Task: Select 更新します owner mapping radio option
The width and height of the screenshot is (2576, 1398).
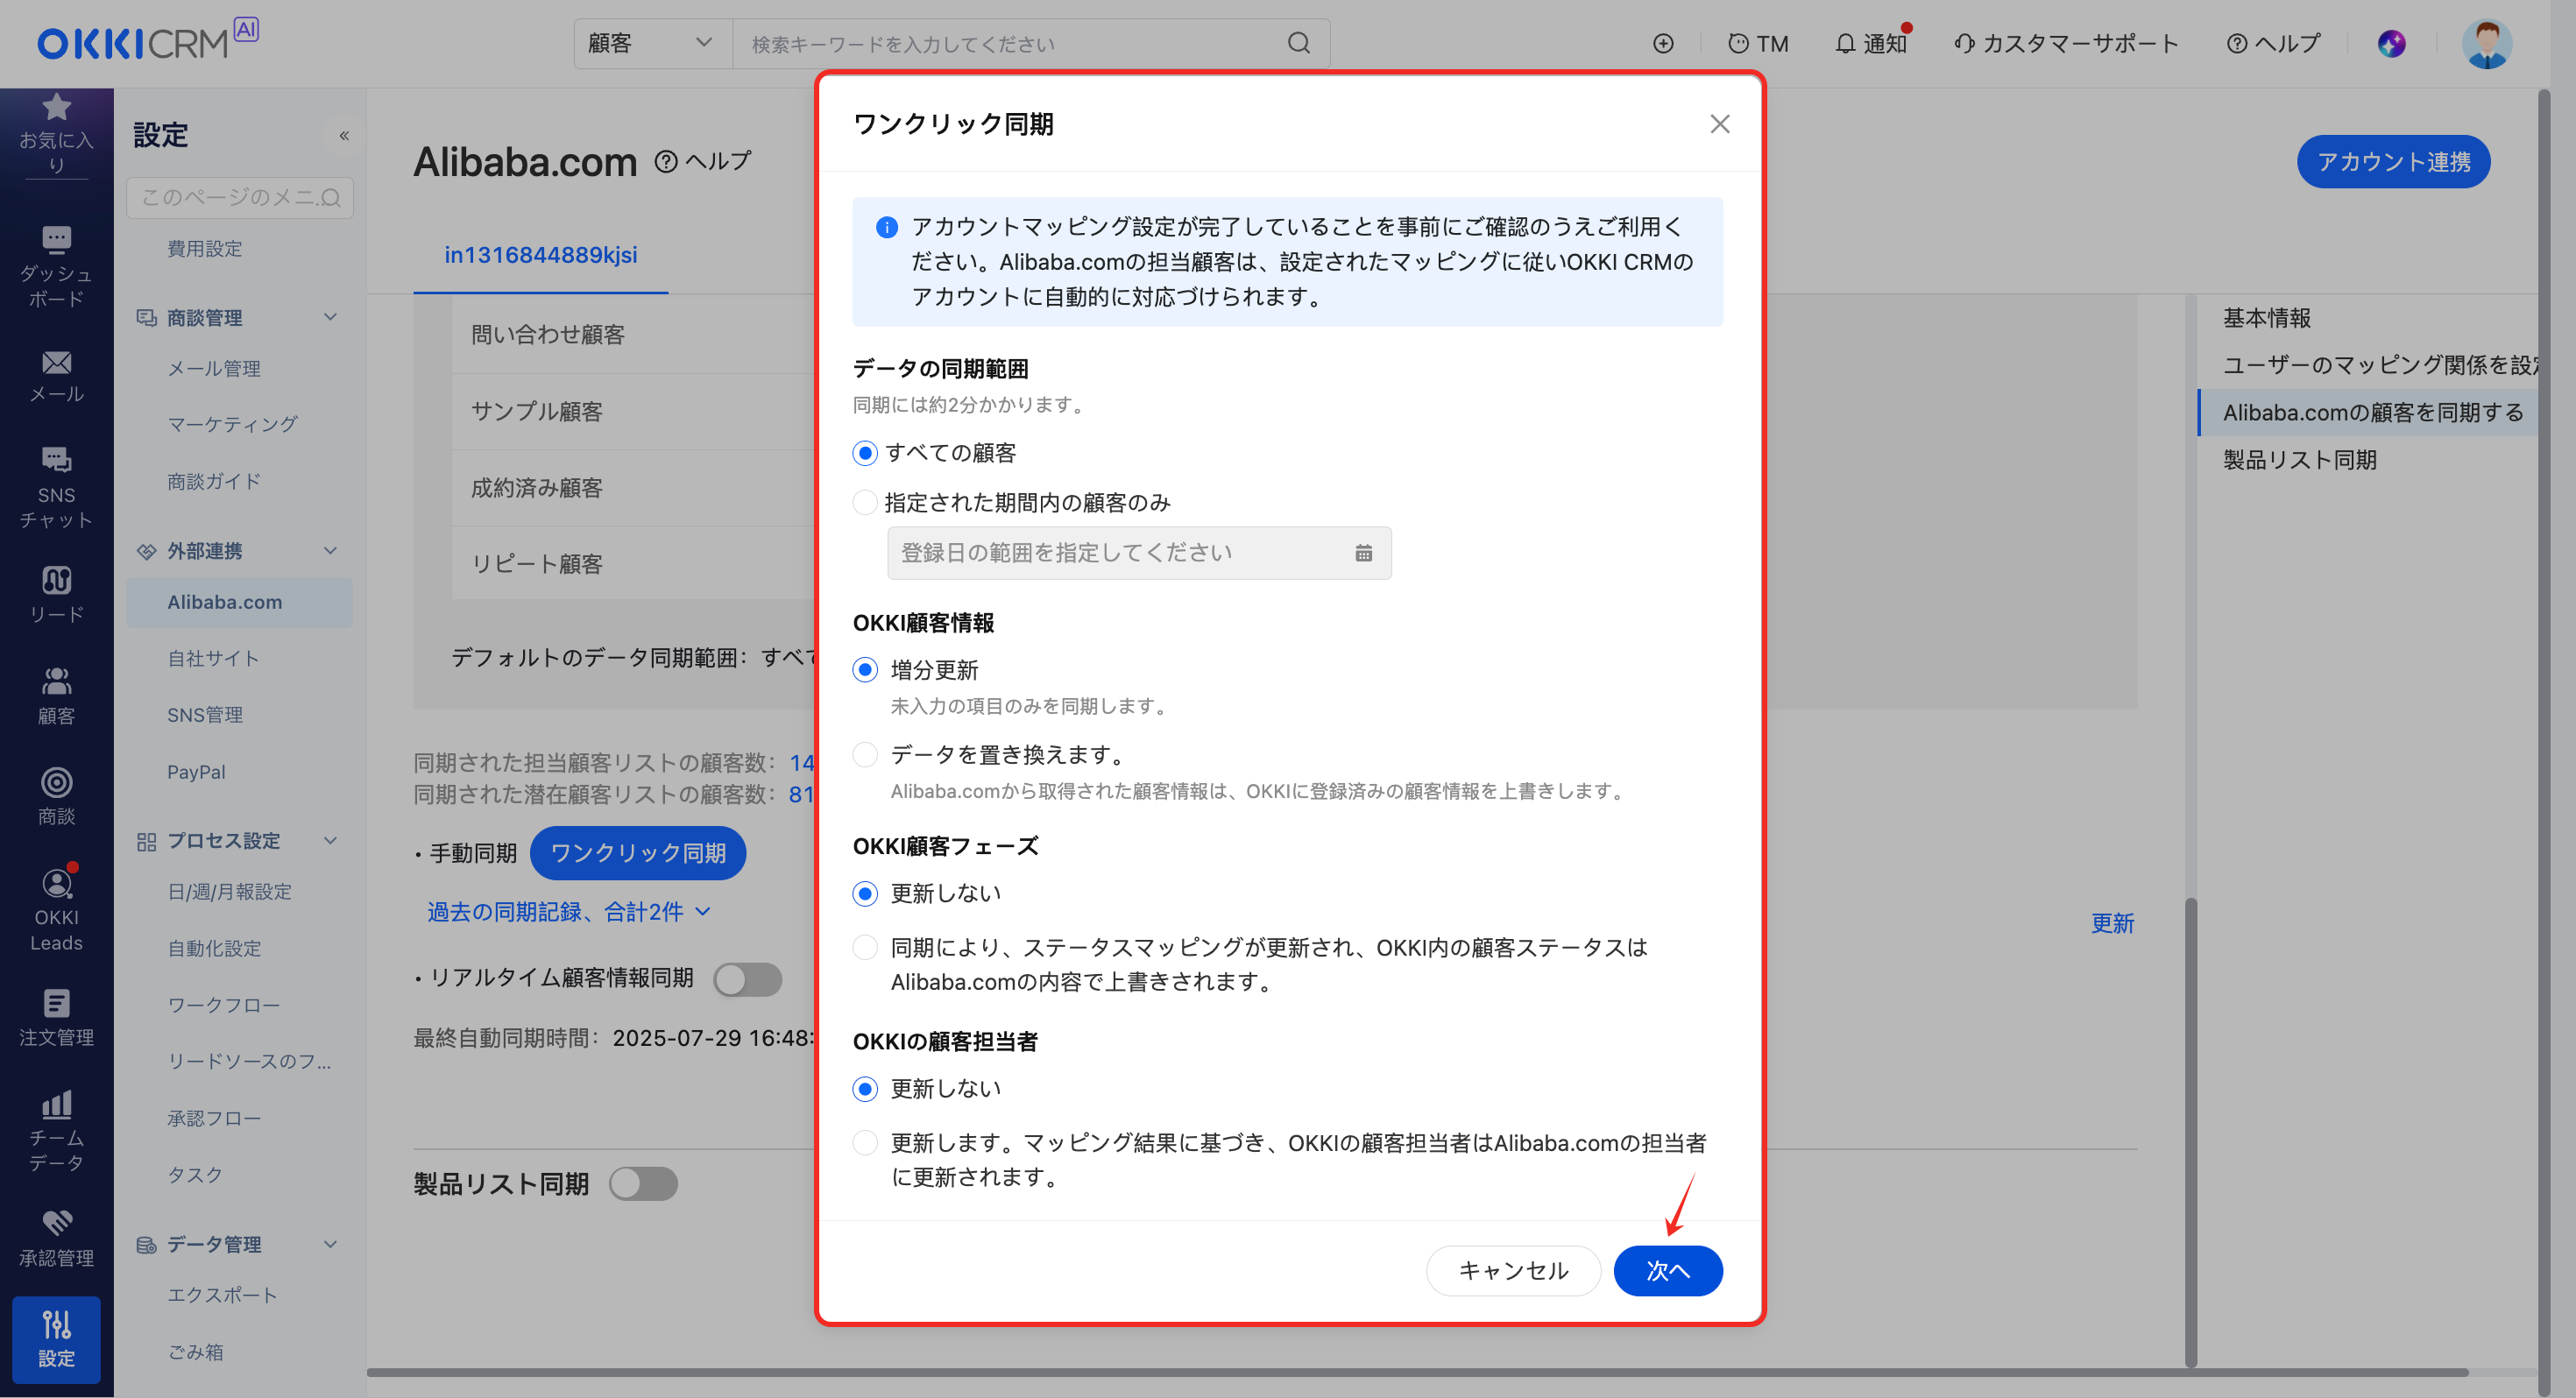Action: coord(865,1142)
